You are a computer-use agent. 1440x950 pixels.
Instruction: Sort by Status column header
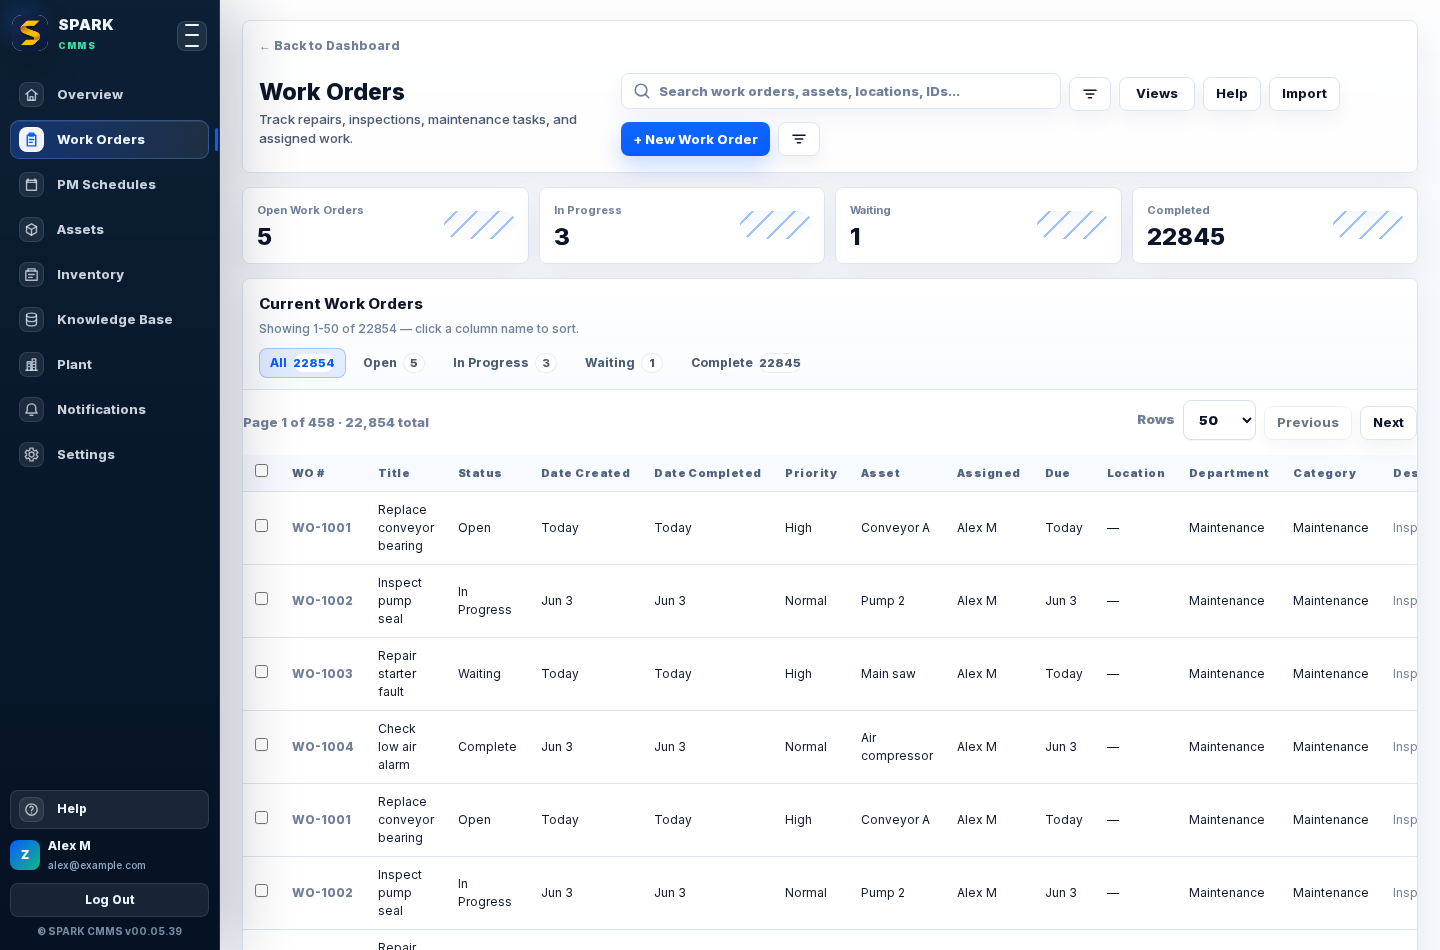(x=480, y=473)
